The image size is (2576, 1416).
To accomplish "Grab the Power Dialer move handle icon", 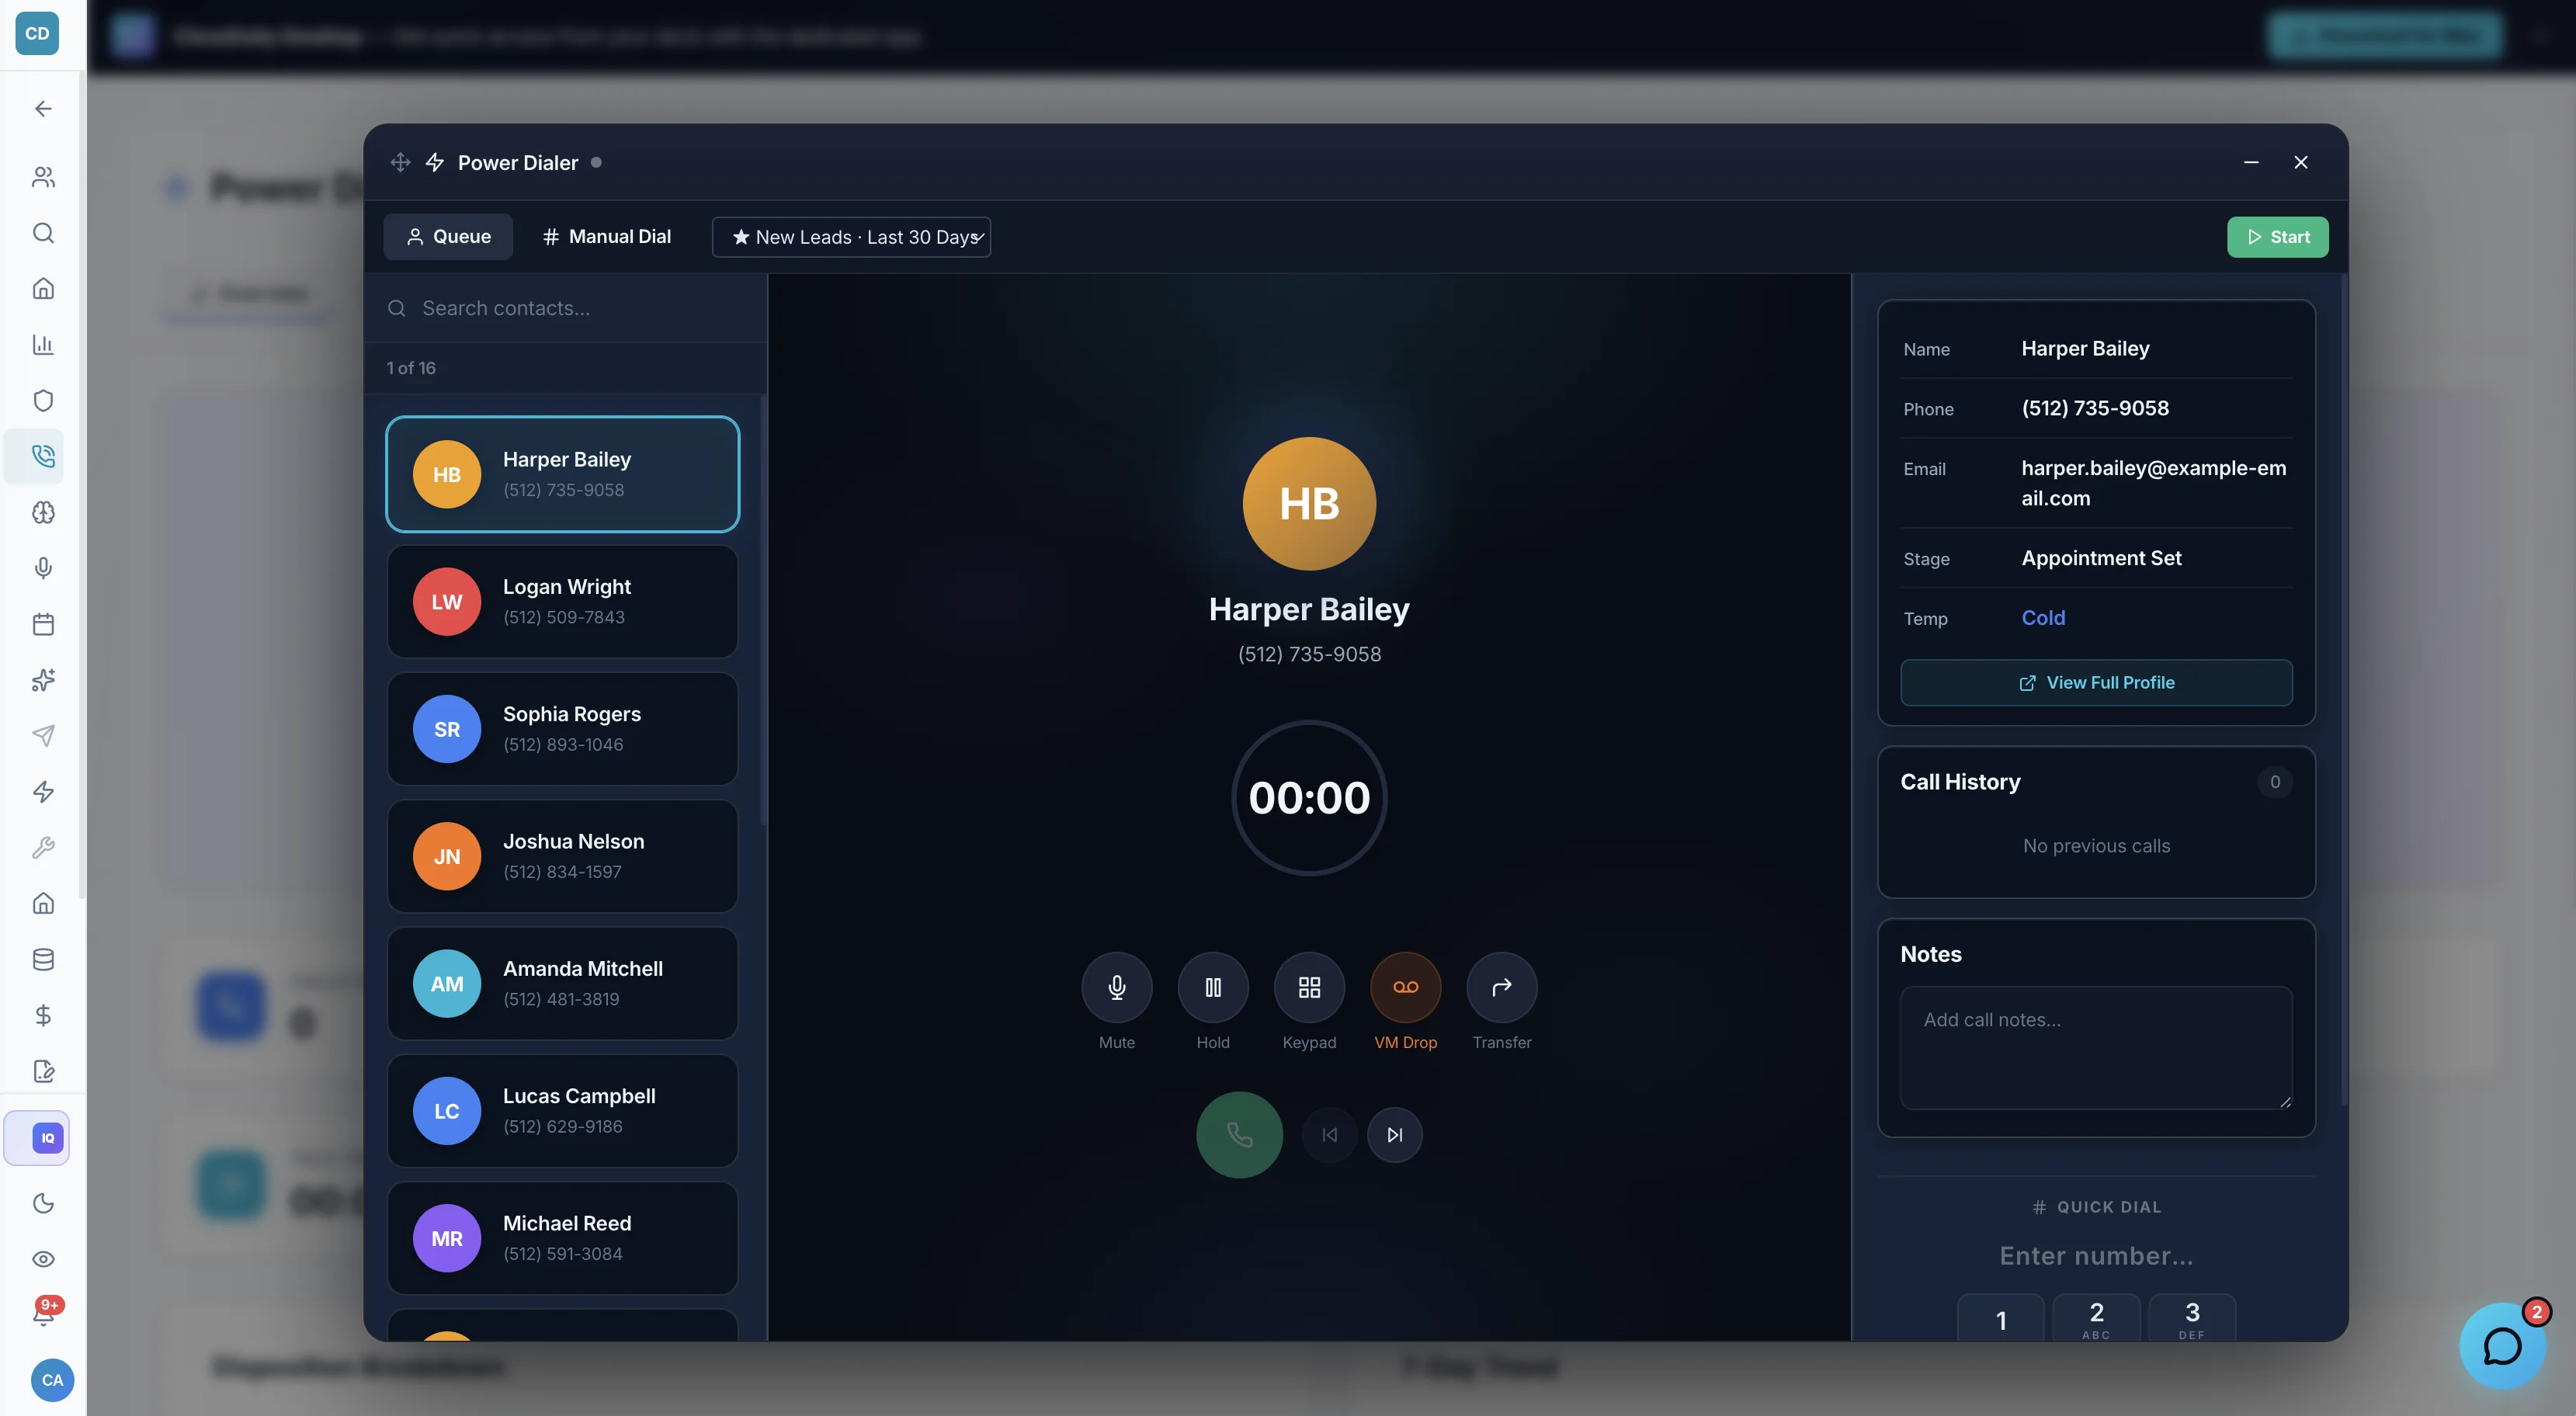I will pyautogui.click(x=400, y=162).
